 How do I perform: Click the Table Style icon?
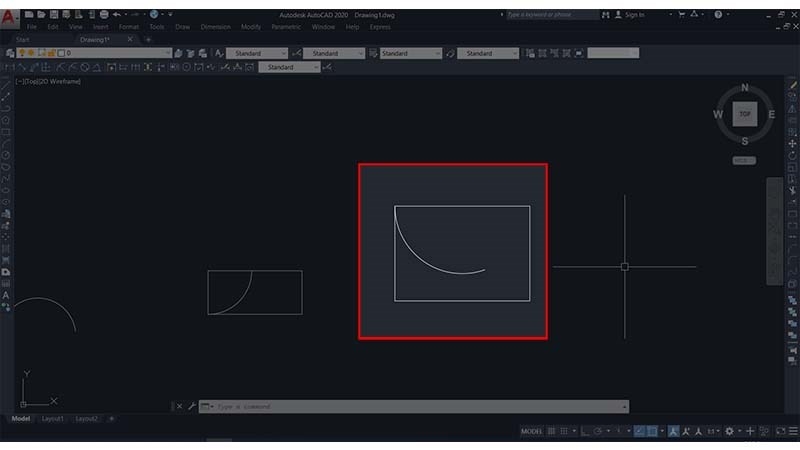click(373, 53)
